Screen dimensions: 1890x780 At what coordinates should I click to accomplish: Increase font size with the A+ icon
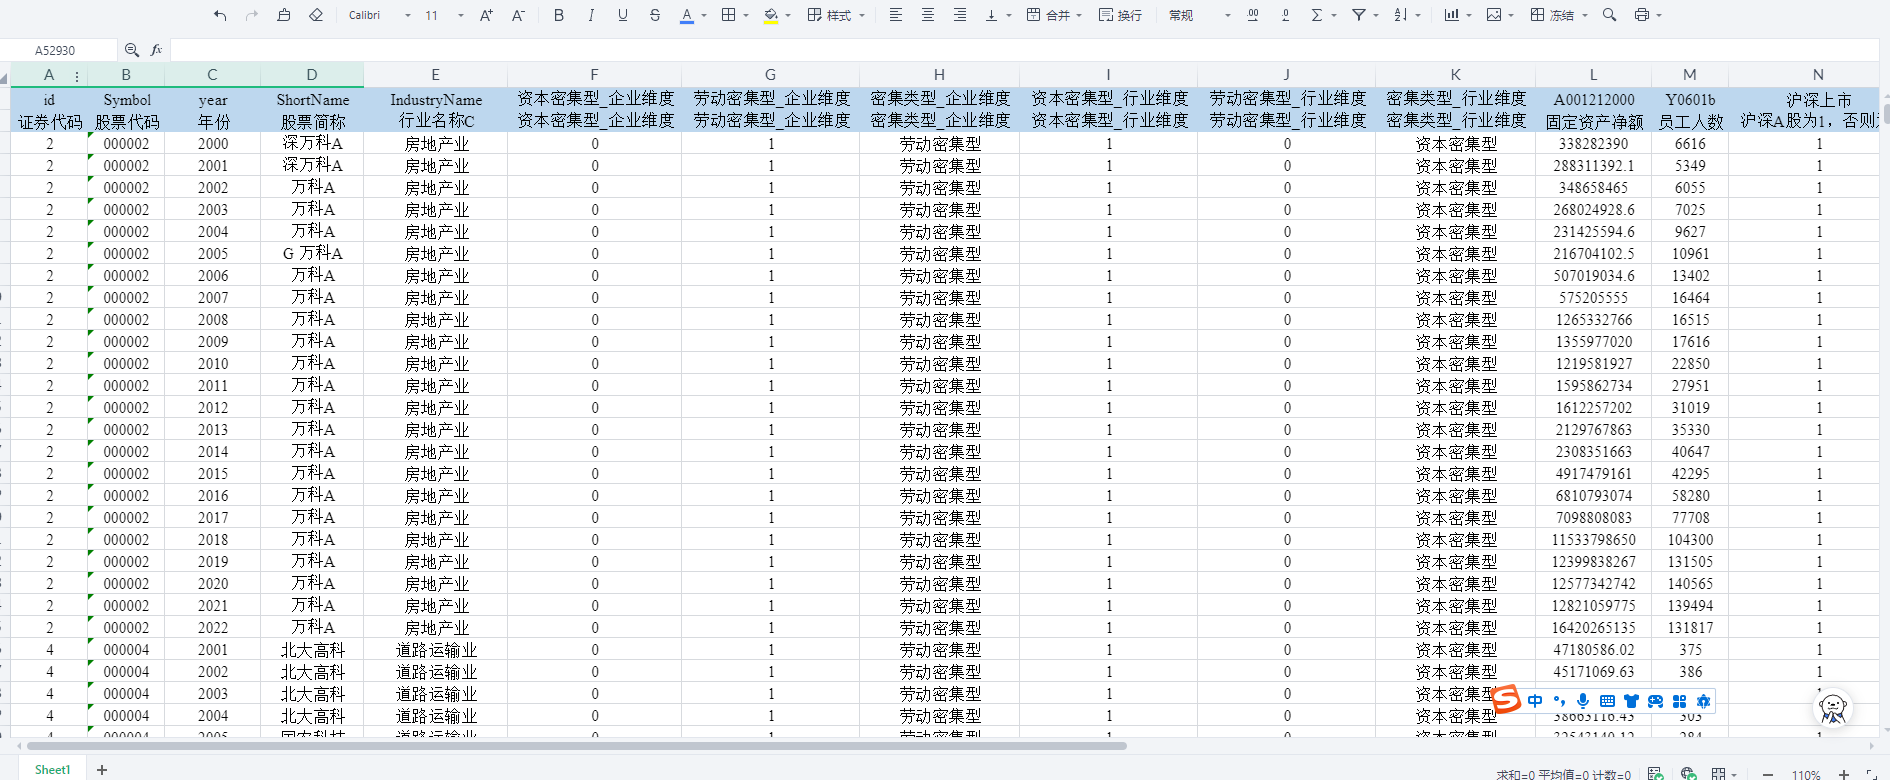[x=486, y=15]
